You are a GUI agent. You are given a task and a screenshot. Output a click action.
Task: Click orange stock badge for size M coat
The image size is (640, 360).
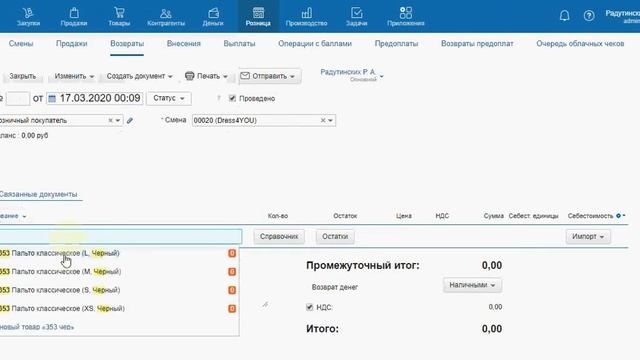coord(232,271)
